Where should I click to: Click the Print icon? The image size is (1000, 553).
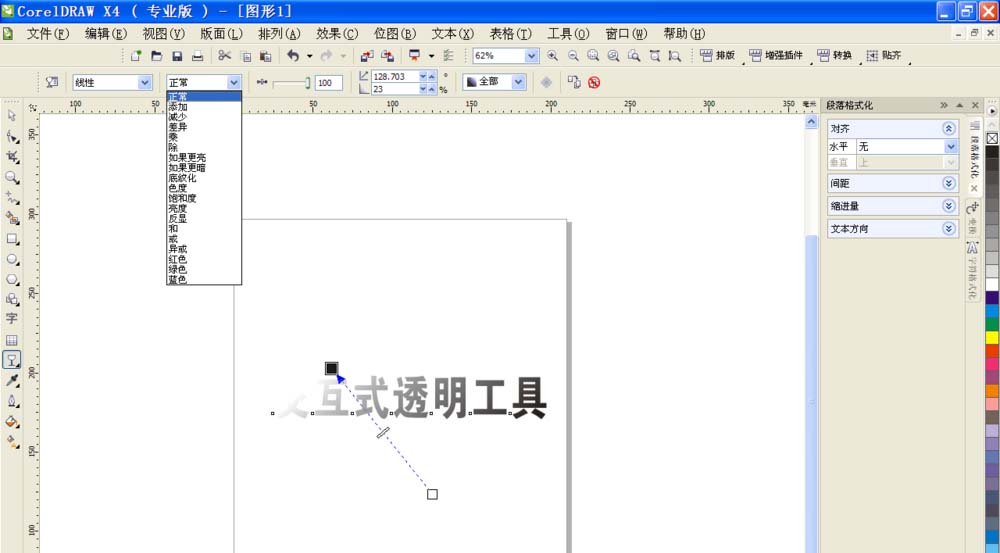coord(198,56)
